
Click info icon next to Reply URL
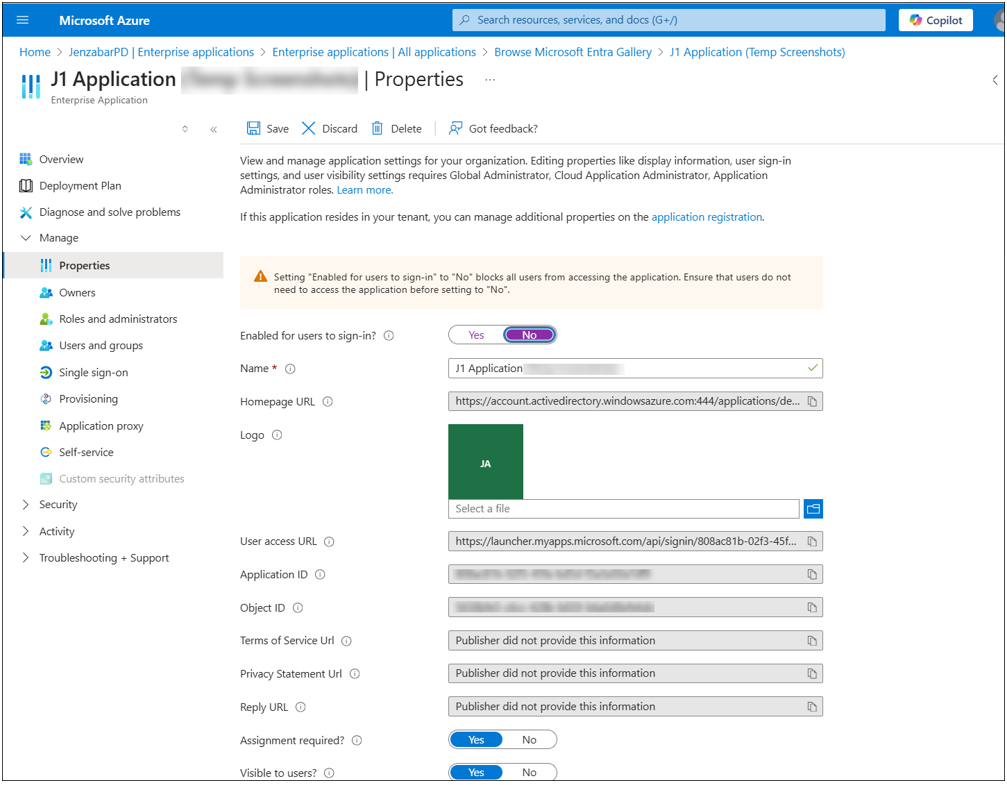(301, 707)
